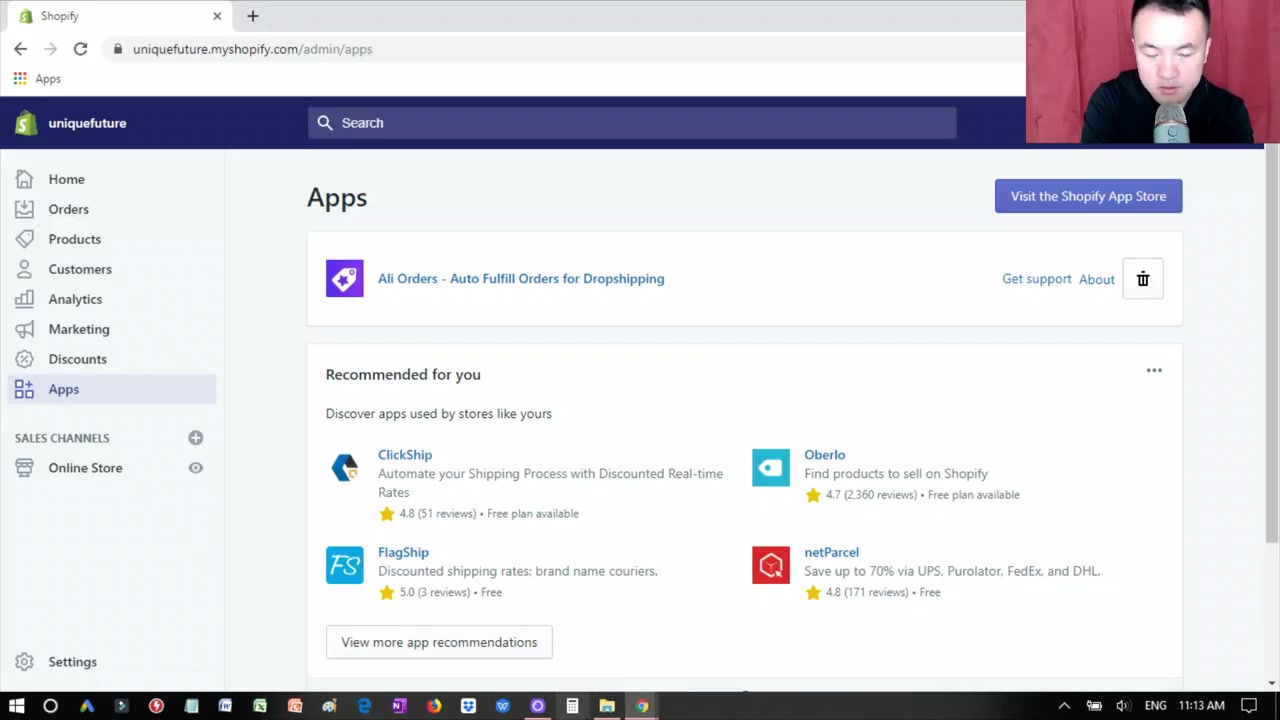View Online Store with eye icon
This screenshot has height=720, width=1280.
pos(196,468)
